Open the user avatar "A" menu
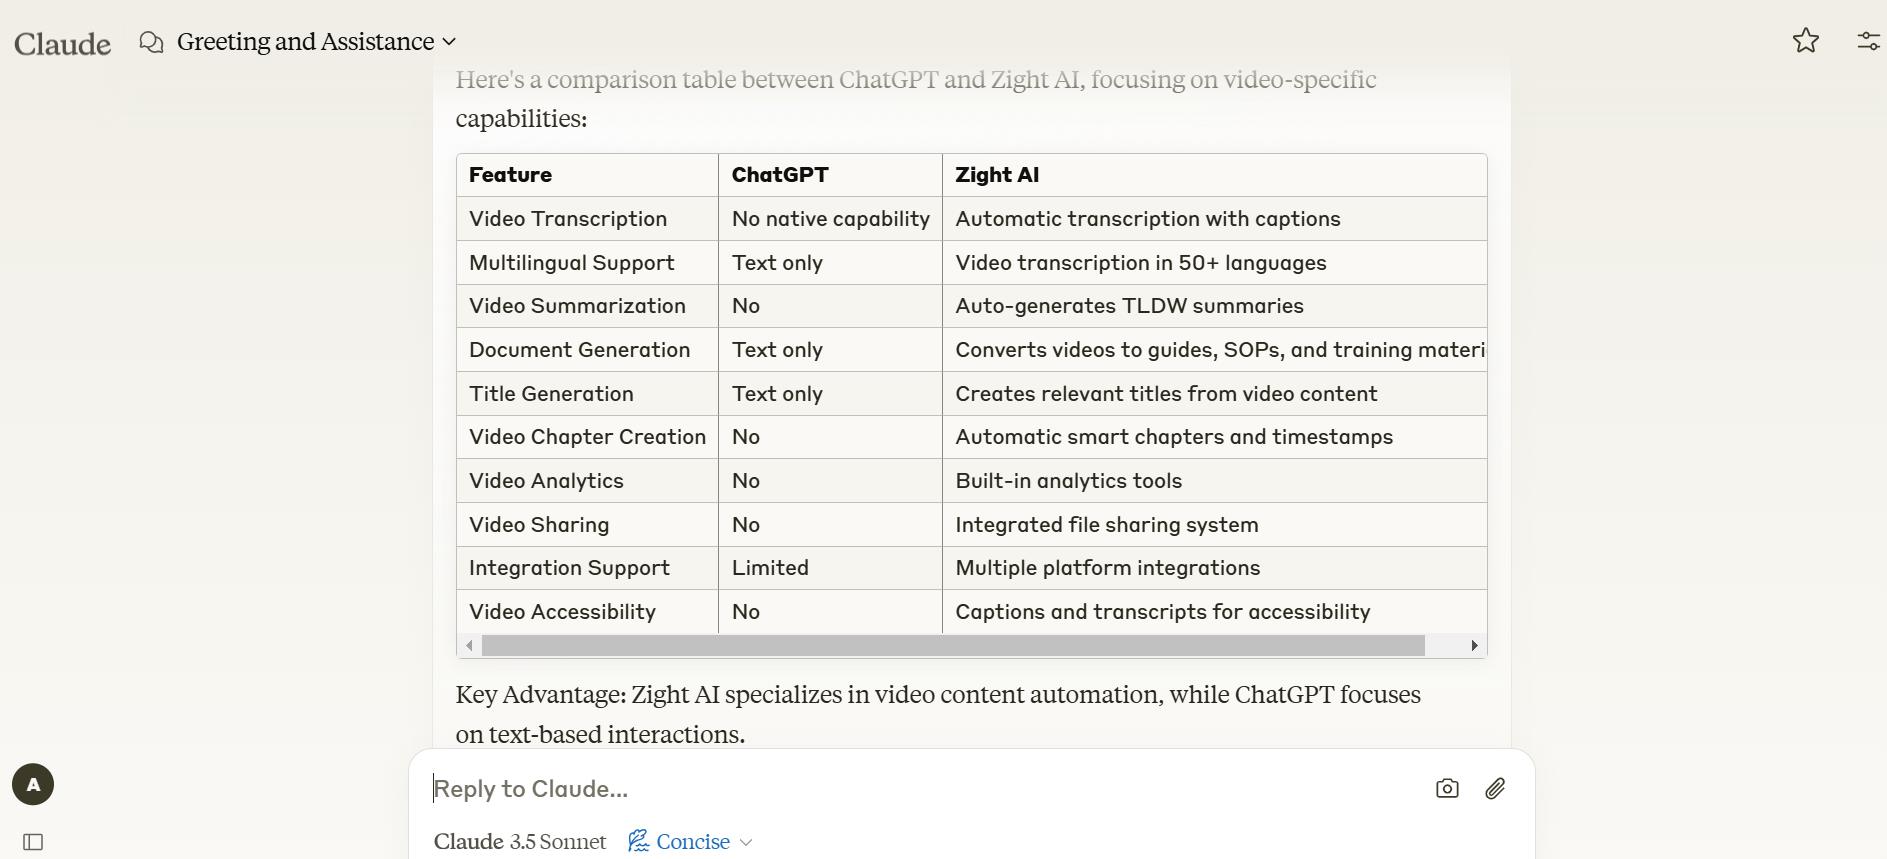The image size is (1887, 859). coord(33,785)
